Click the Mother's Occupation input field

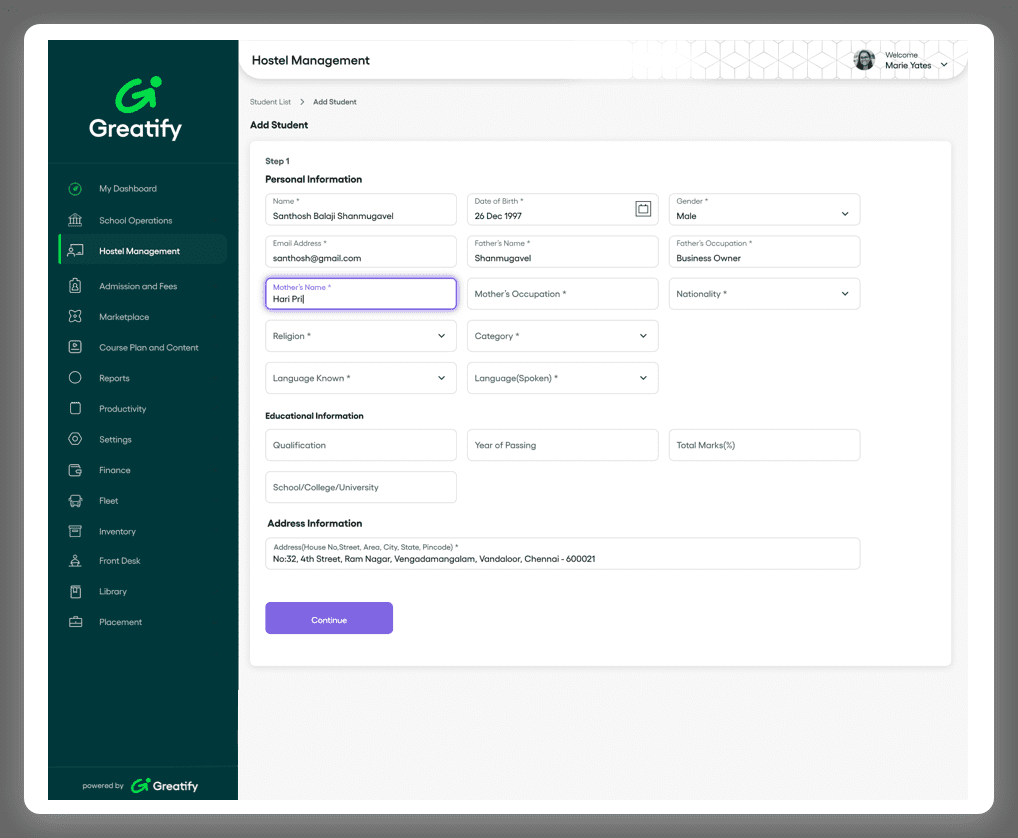pyautogui.click(x=562, y=294)
